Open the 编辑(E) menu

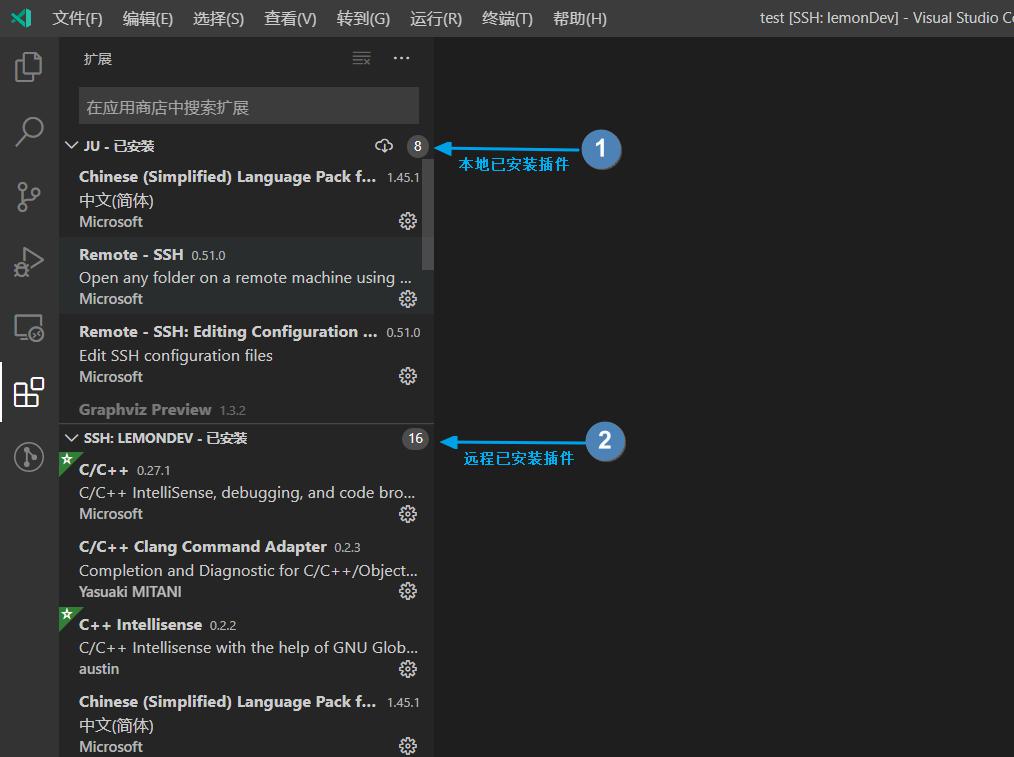[x=148, y=18]
